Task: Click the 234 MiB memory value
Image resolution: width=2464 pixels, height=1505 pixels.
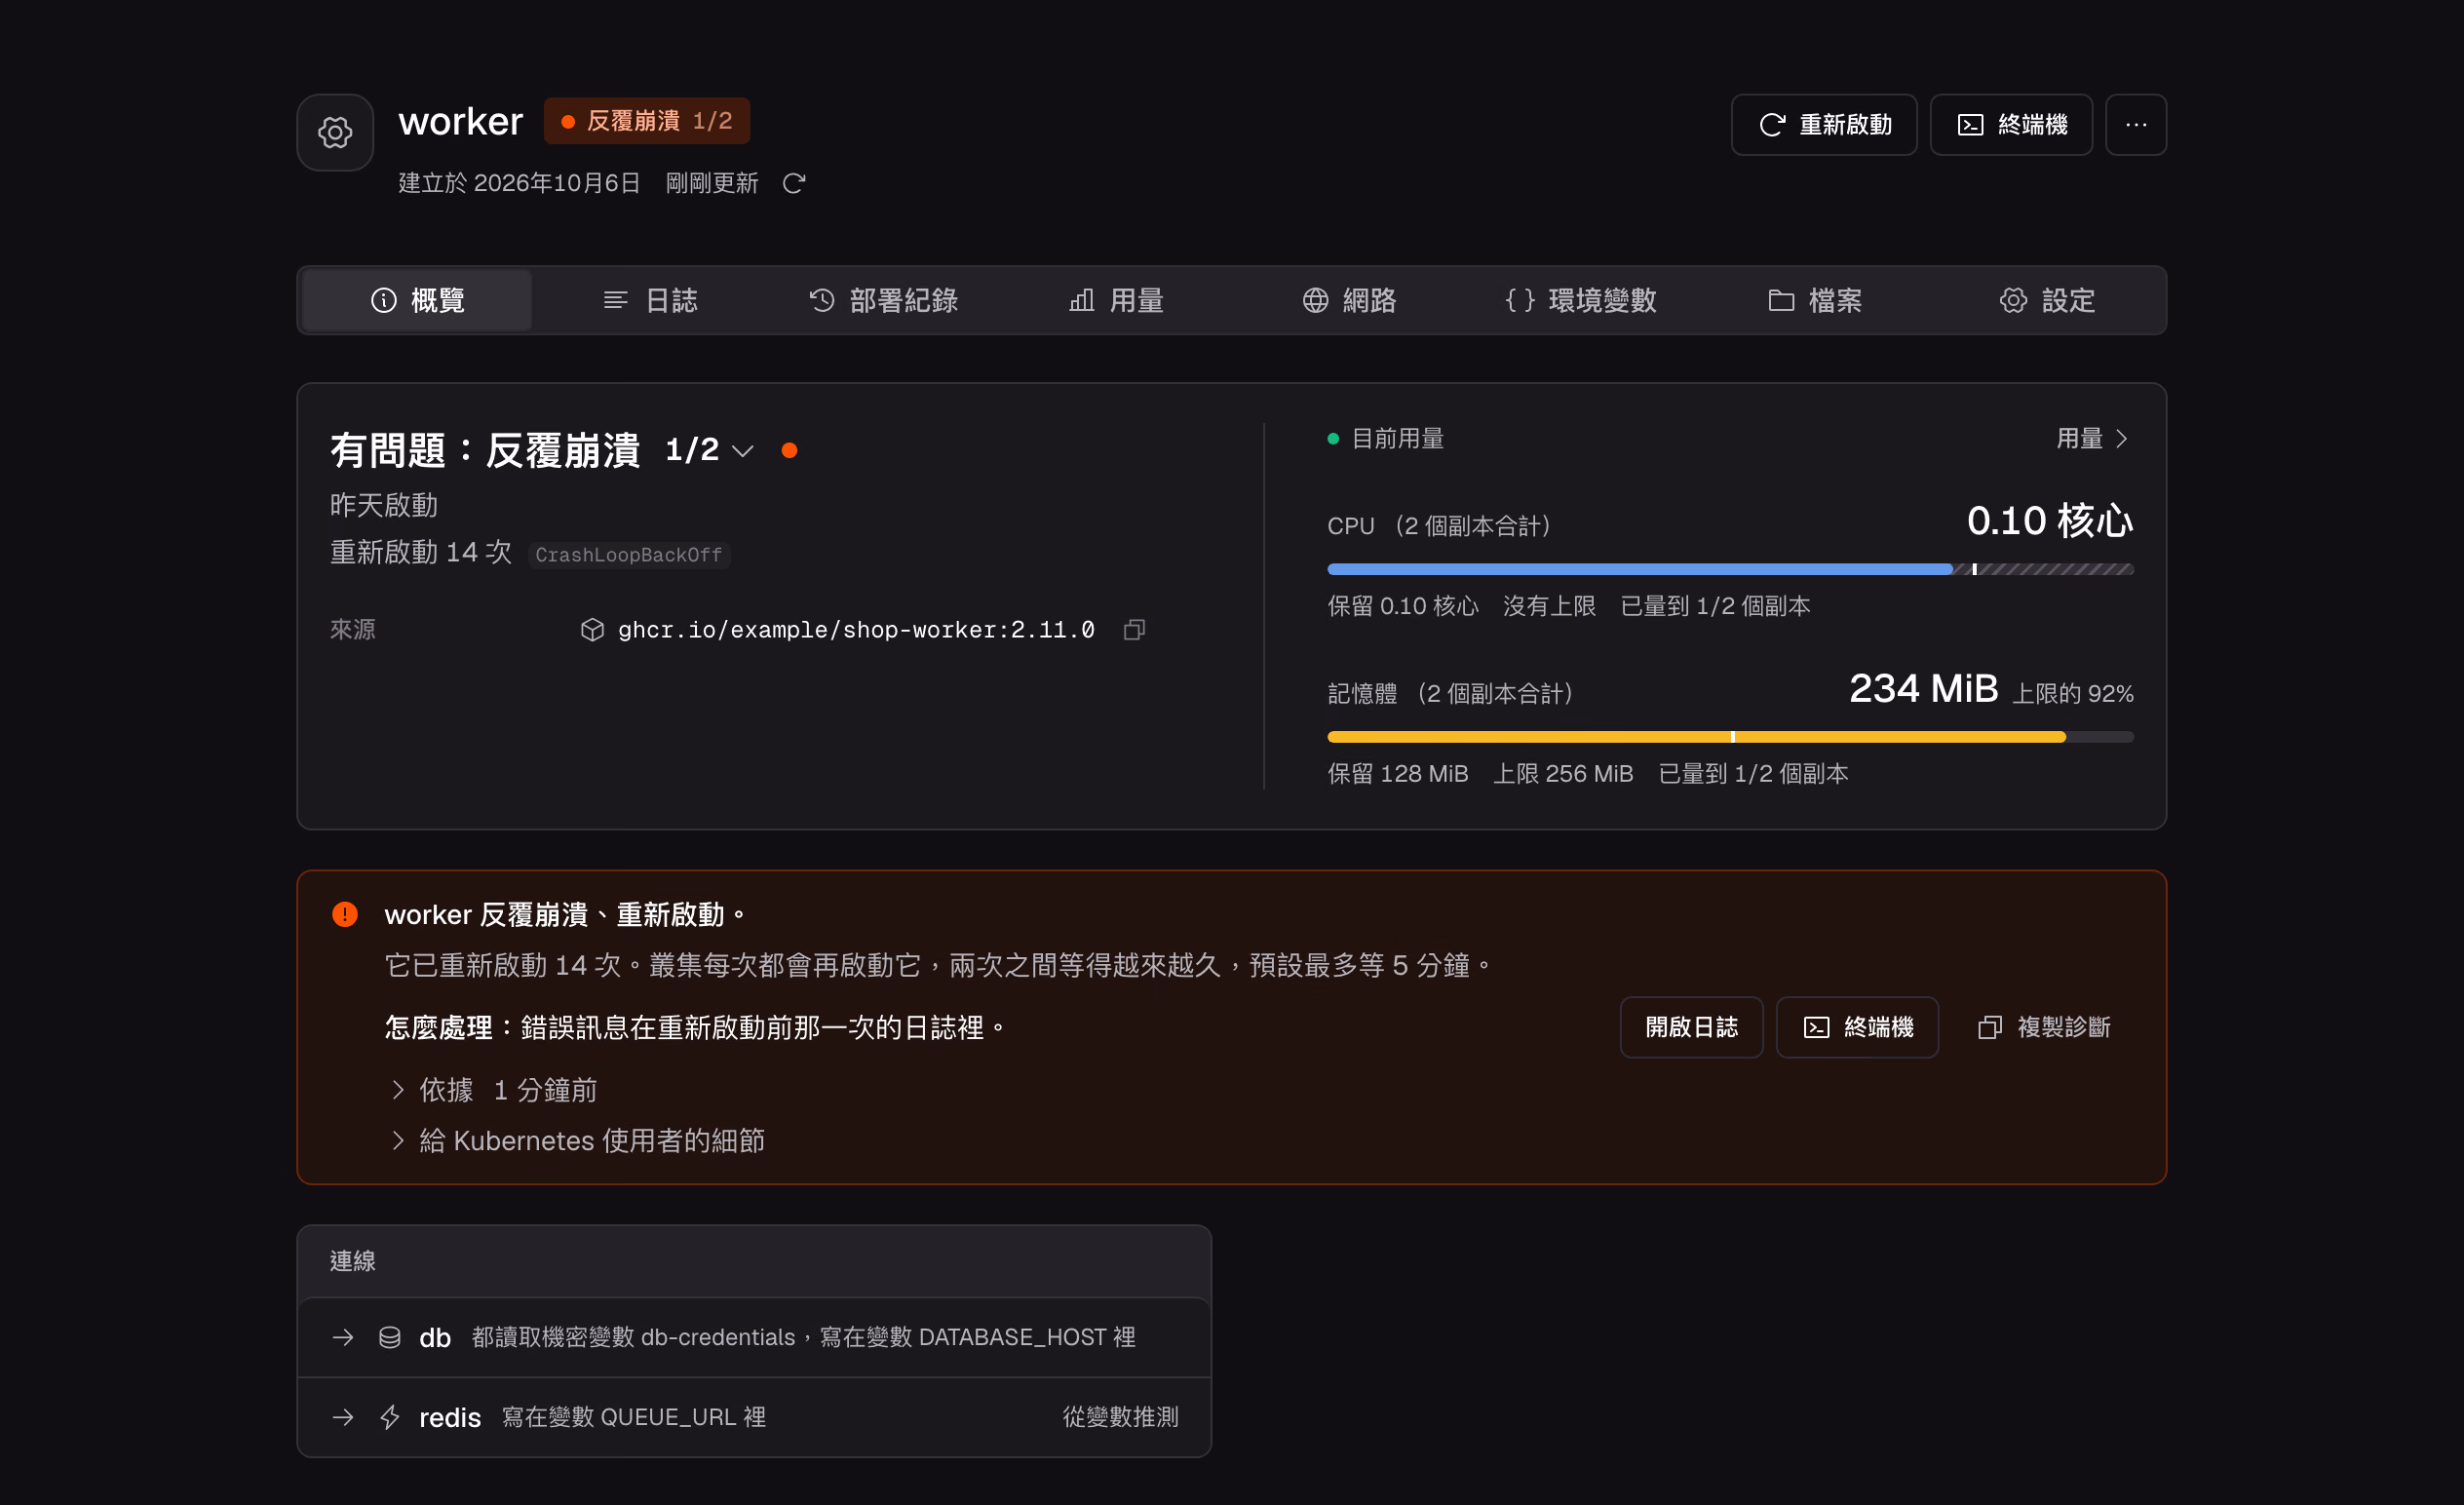Action: [1923, 689]
